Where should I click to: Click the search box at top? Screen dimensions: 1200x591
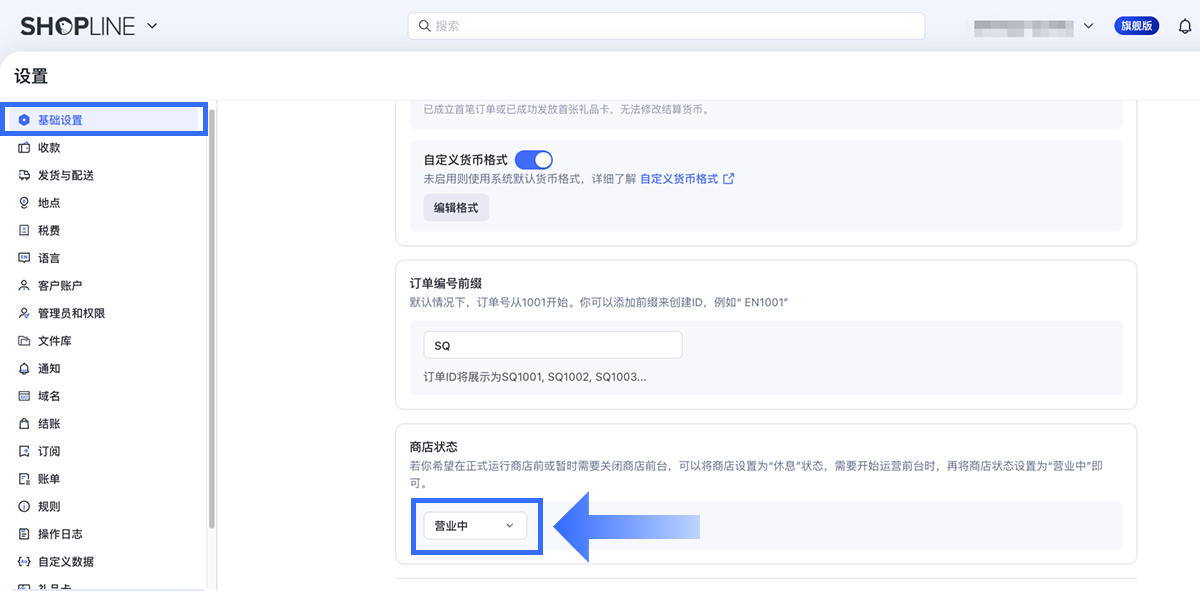666,26
